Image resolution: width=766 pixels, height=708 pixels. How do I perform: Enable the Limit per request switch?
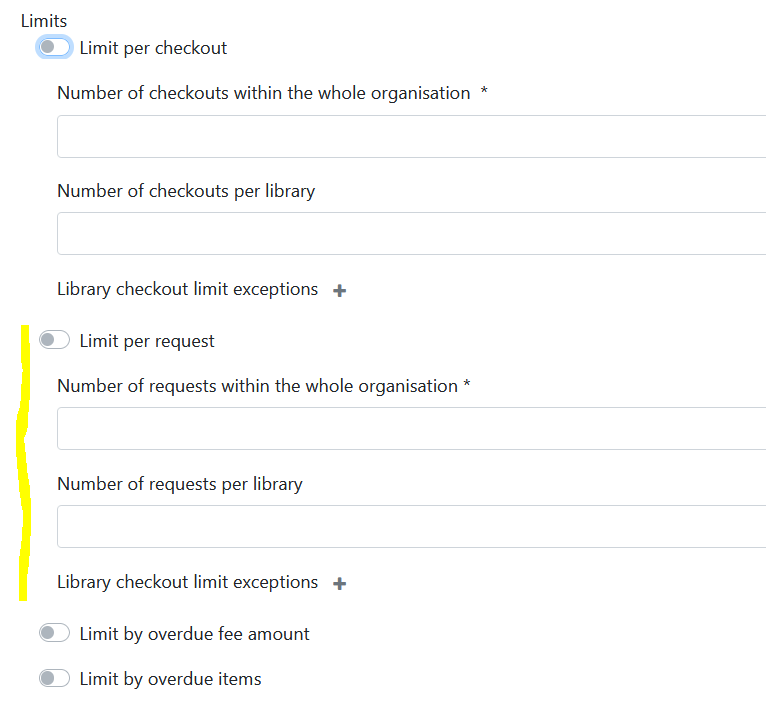(55, 341)
